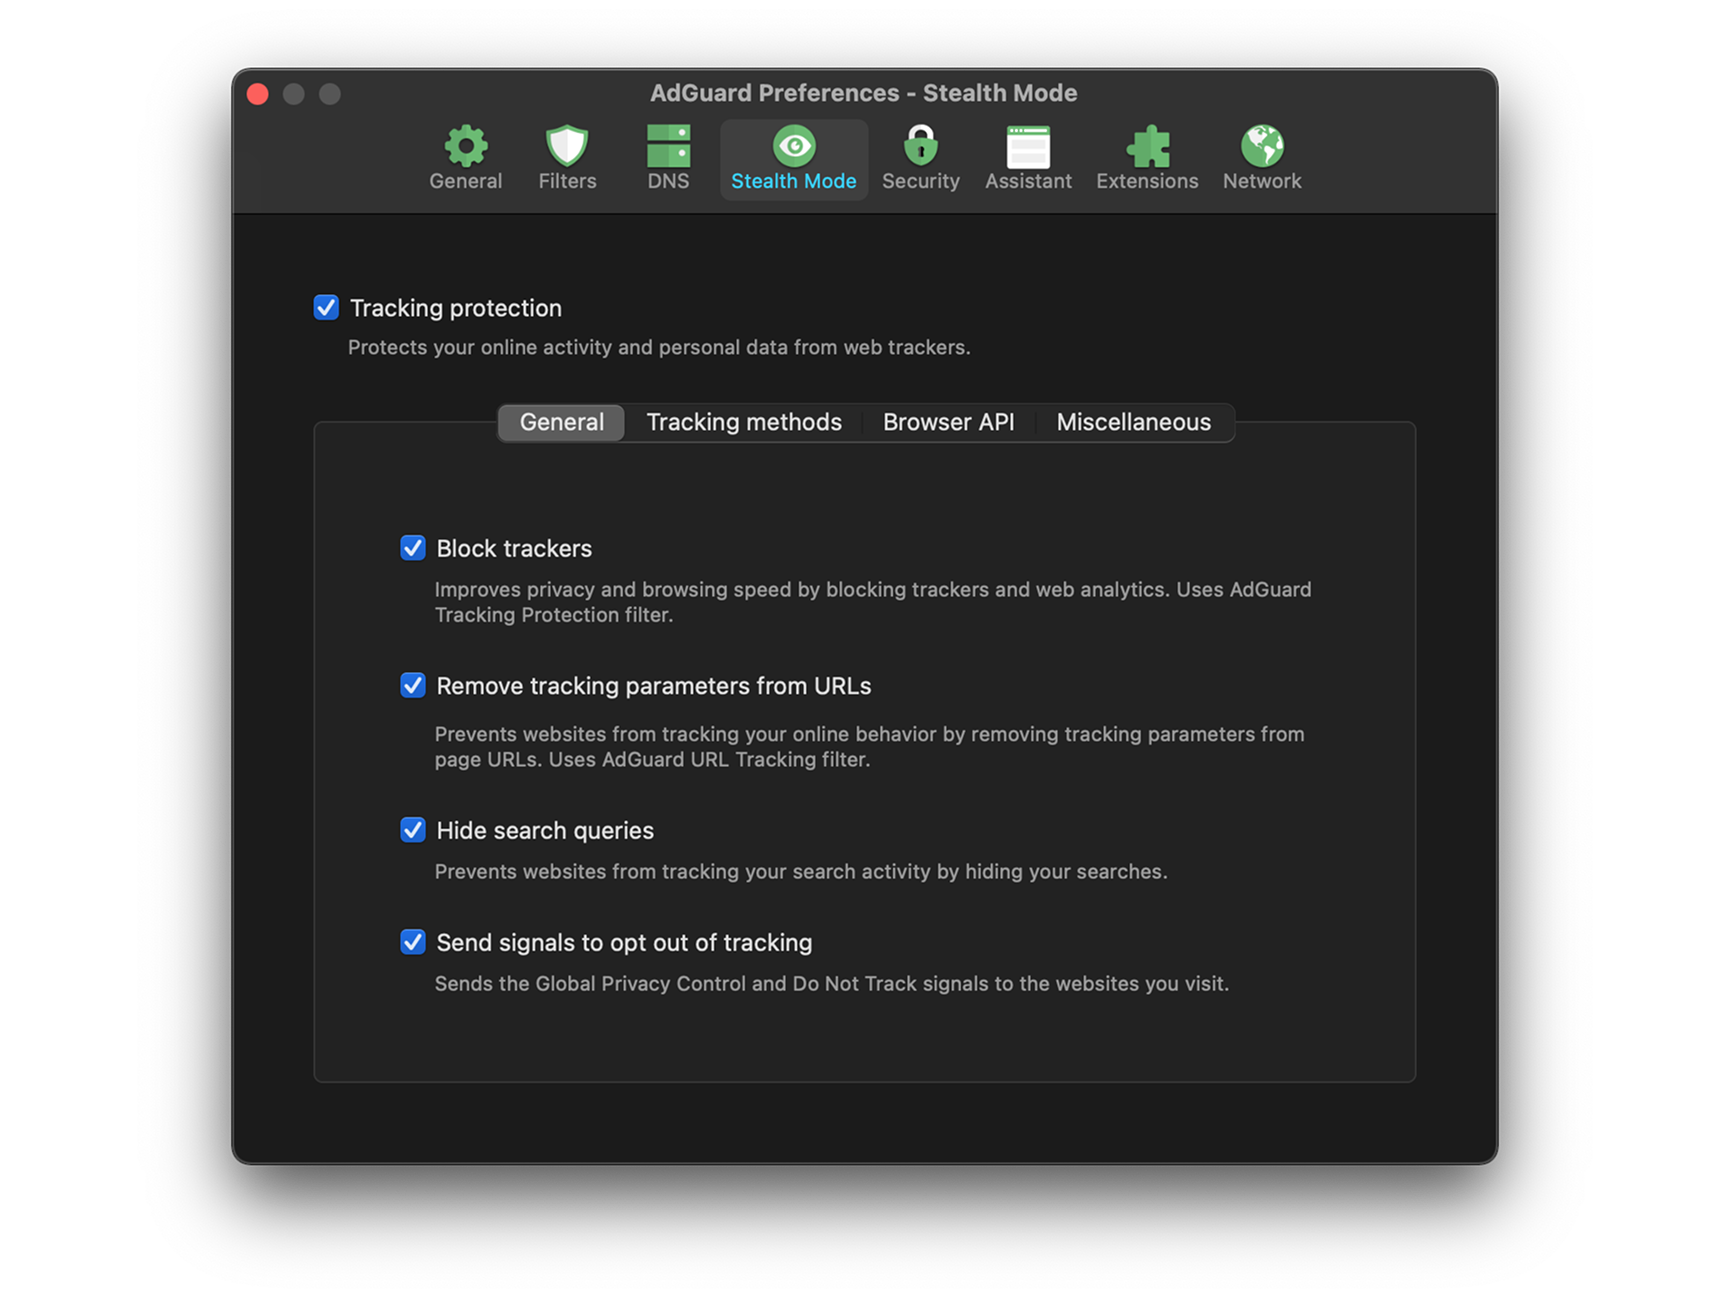Open the Network globe icon pane
This screenshot has height=1298, width=1730.
pyautogui.click(x=1262, y=158)
